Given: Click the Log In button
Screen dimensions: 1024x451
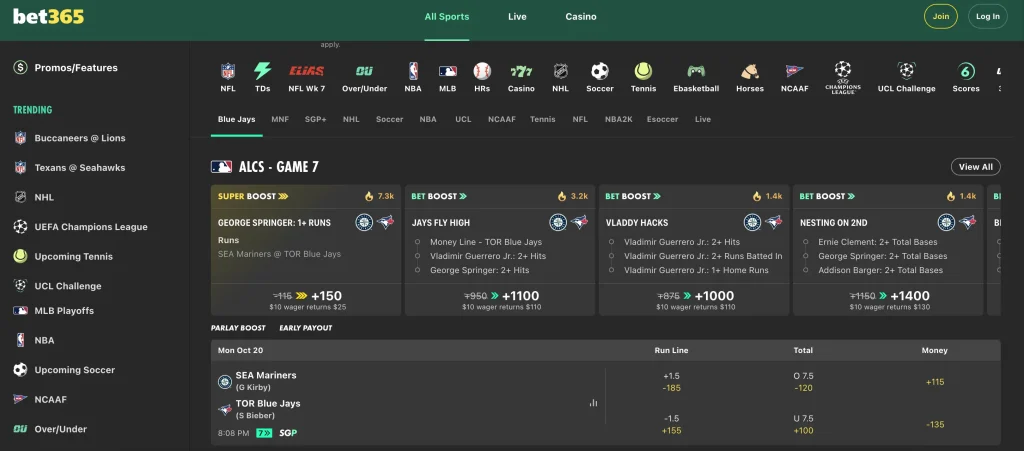Looking at the screenshot, I should point(987,17).
